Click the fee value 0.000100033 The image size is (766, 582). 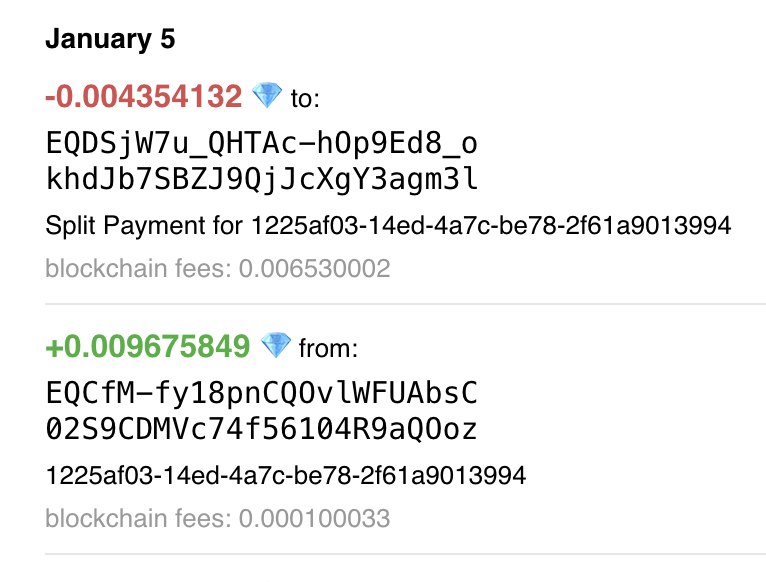point(315,518)
